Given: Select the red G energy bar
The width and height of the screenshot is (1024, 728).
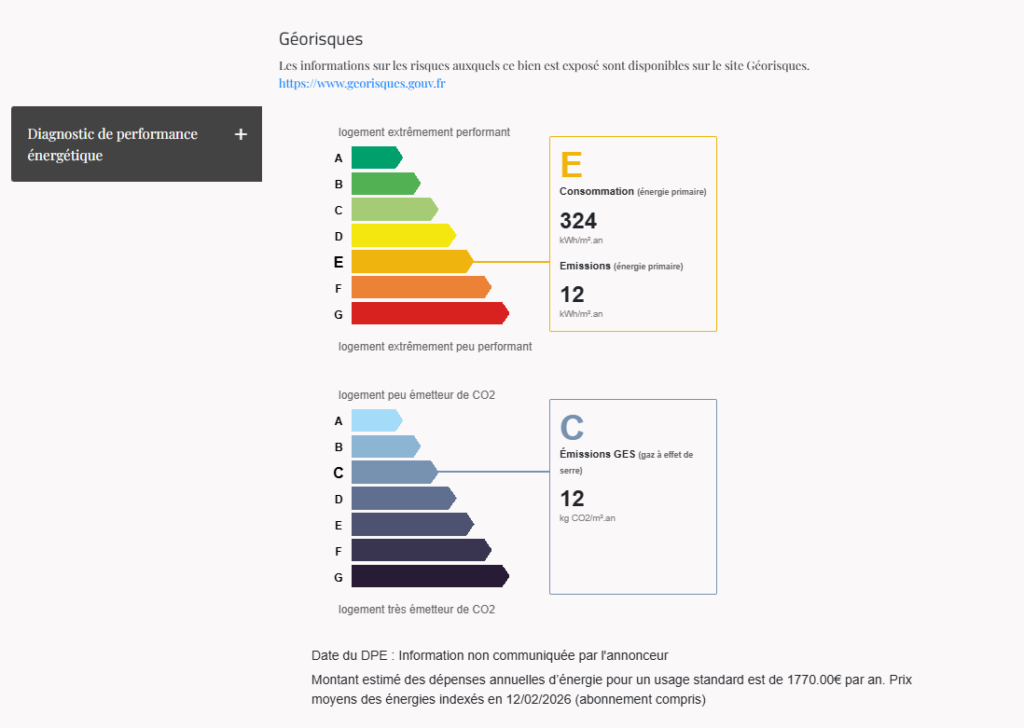Looking at the screenshot, I should click(429, 314).
